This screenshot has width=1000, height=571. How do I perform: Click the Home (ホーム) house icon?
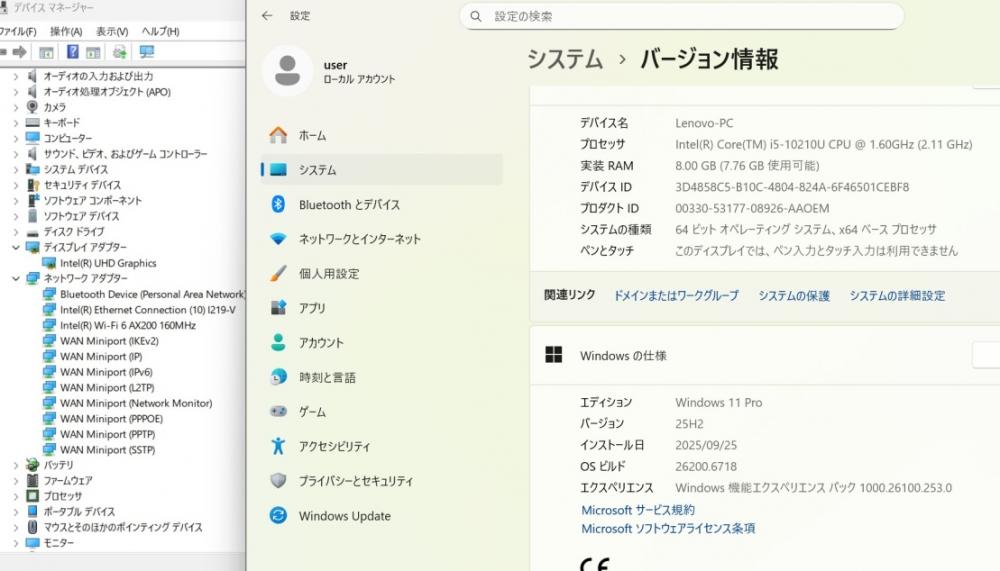tap(279, 135)
